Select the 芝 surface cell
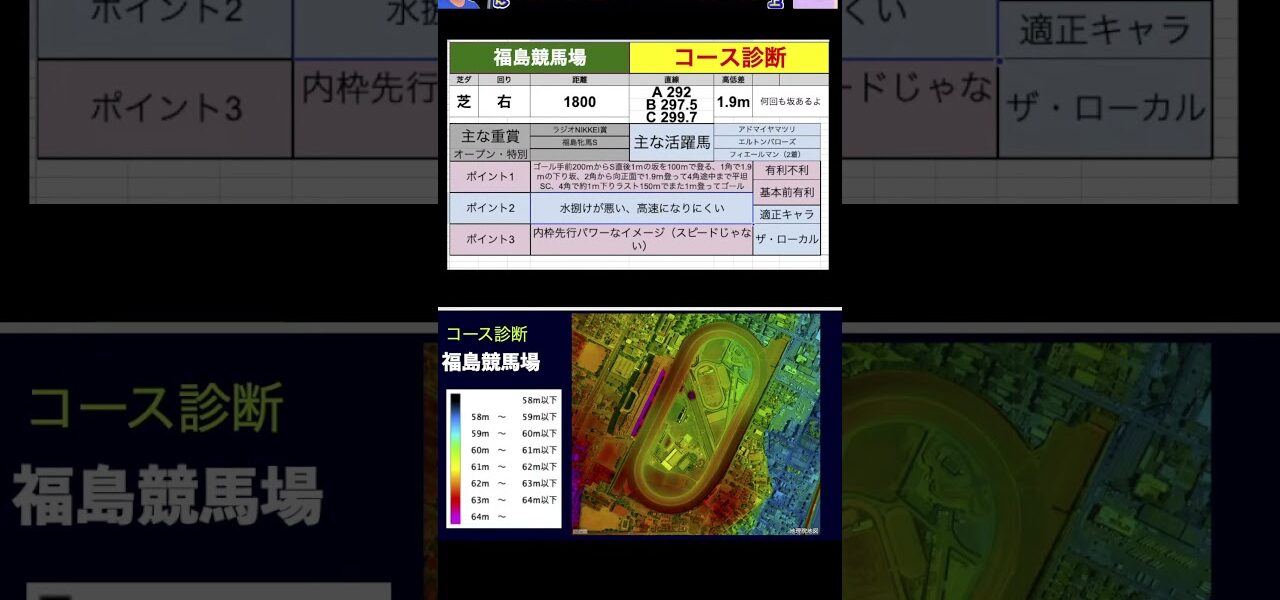This screenshot has height=600, width=1280. click(x=464, y=102)
